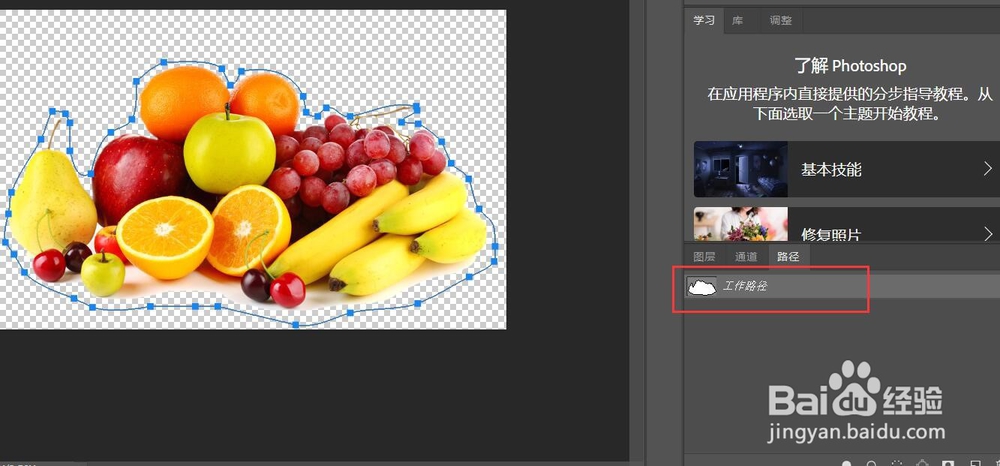Select the 工作路径 path entry
Screen dimensions: 1000x466
(x=842, y=286)
